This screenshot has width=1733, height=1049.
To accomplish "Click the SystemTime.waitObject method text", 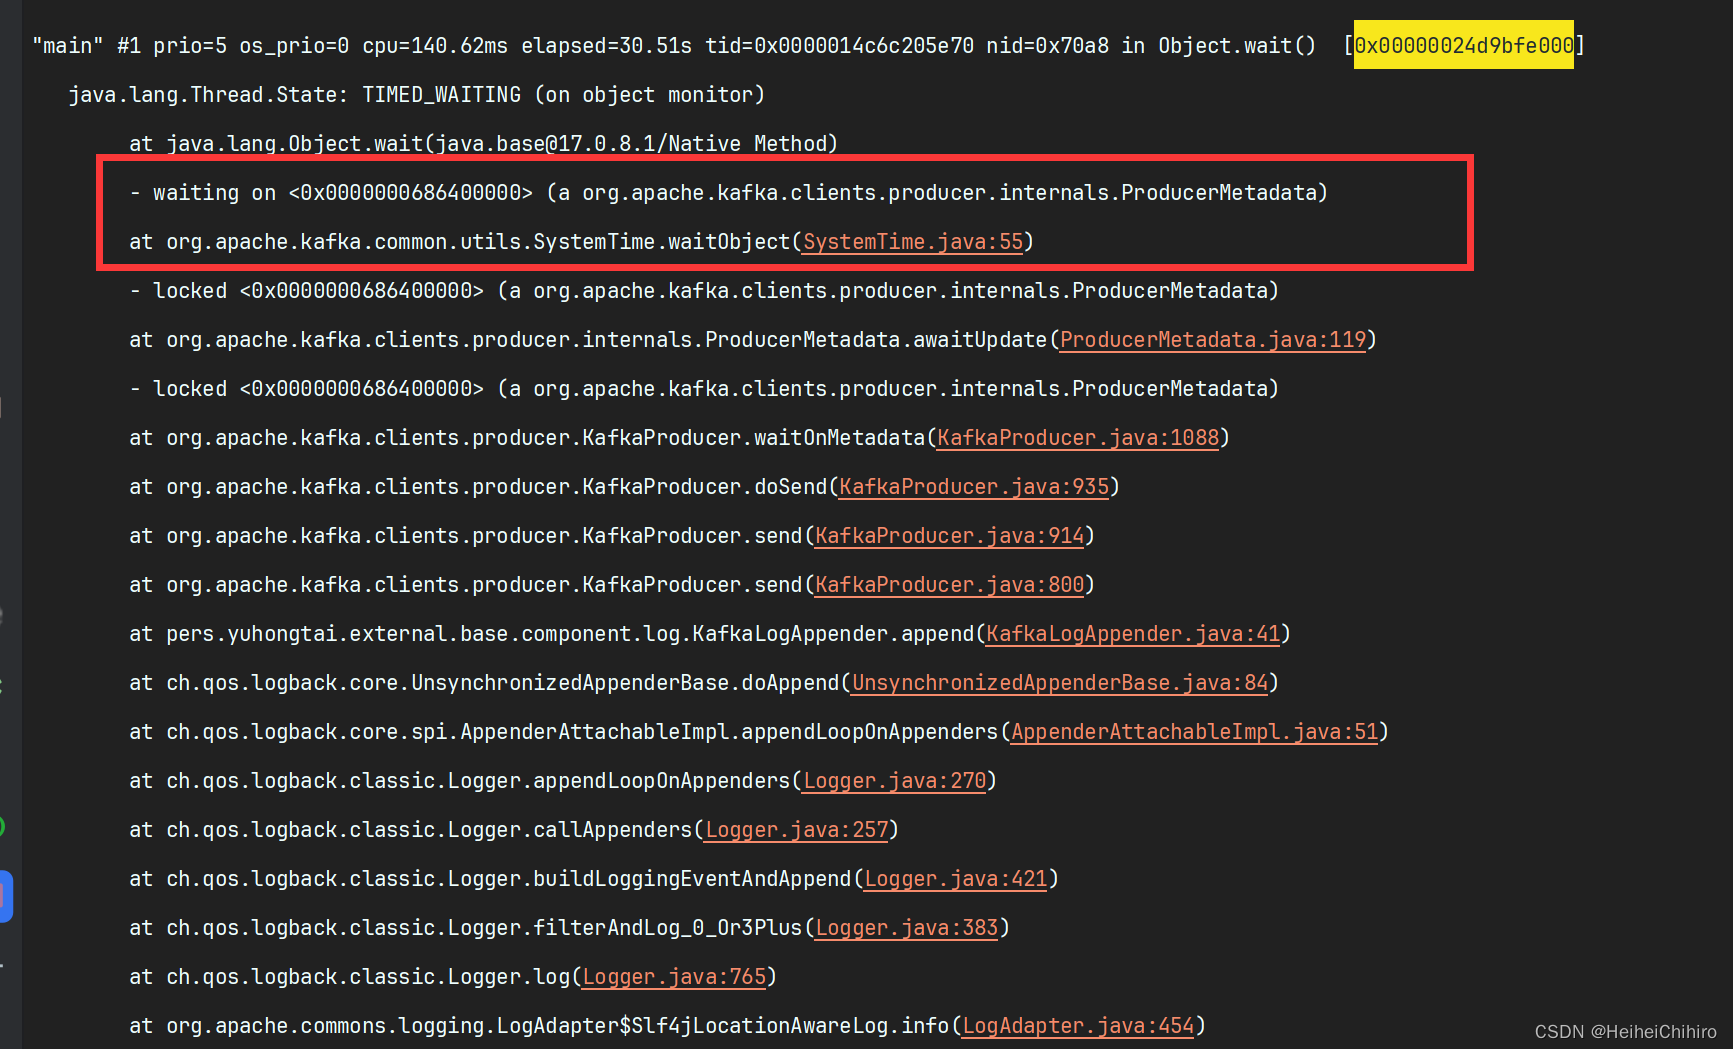I will tap(661, 242).
